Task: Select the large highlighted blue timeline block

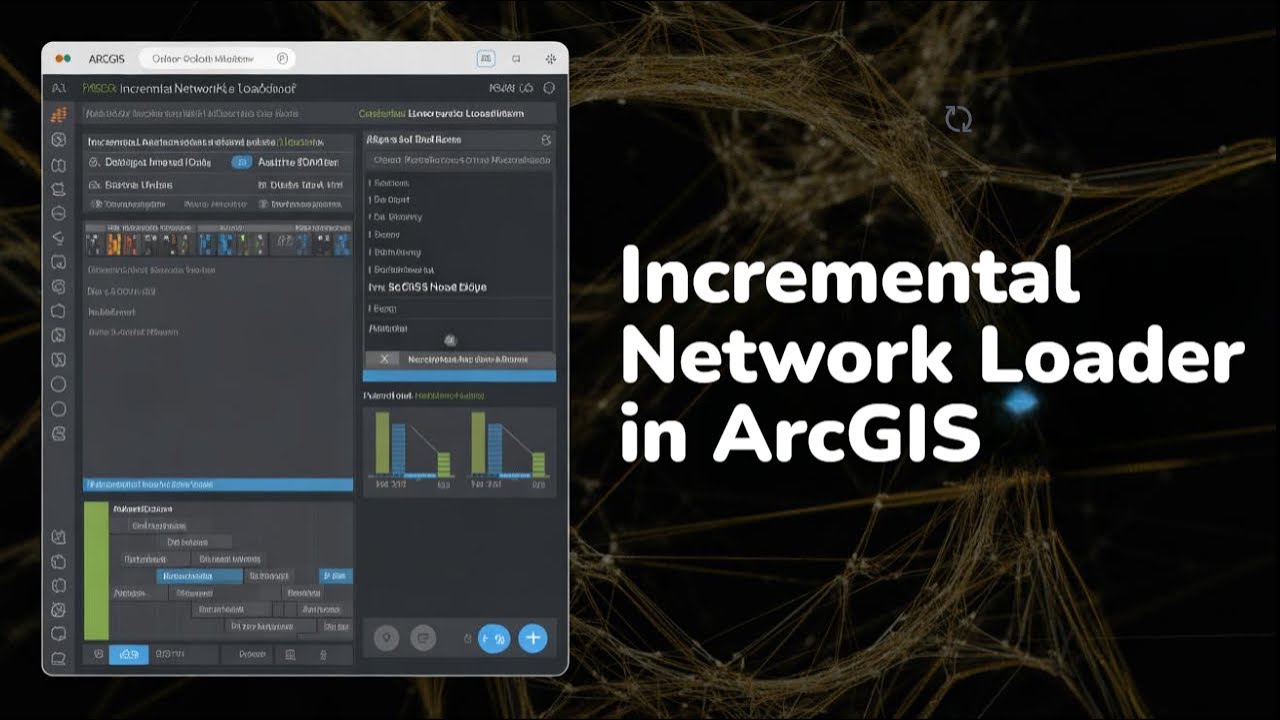Action: pos(200,576)
